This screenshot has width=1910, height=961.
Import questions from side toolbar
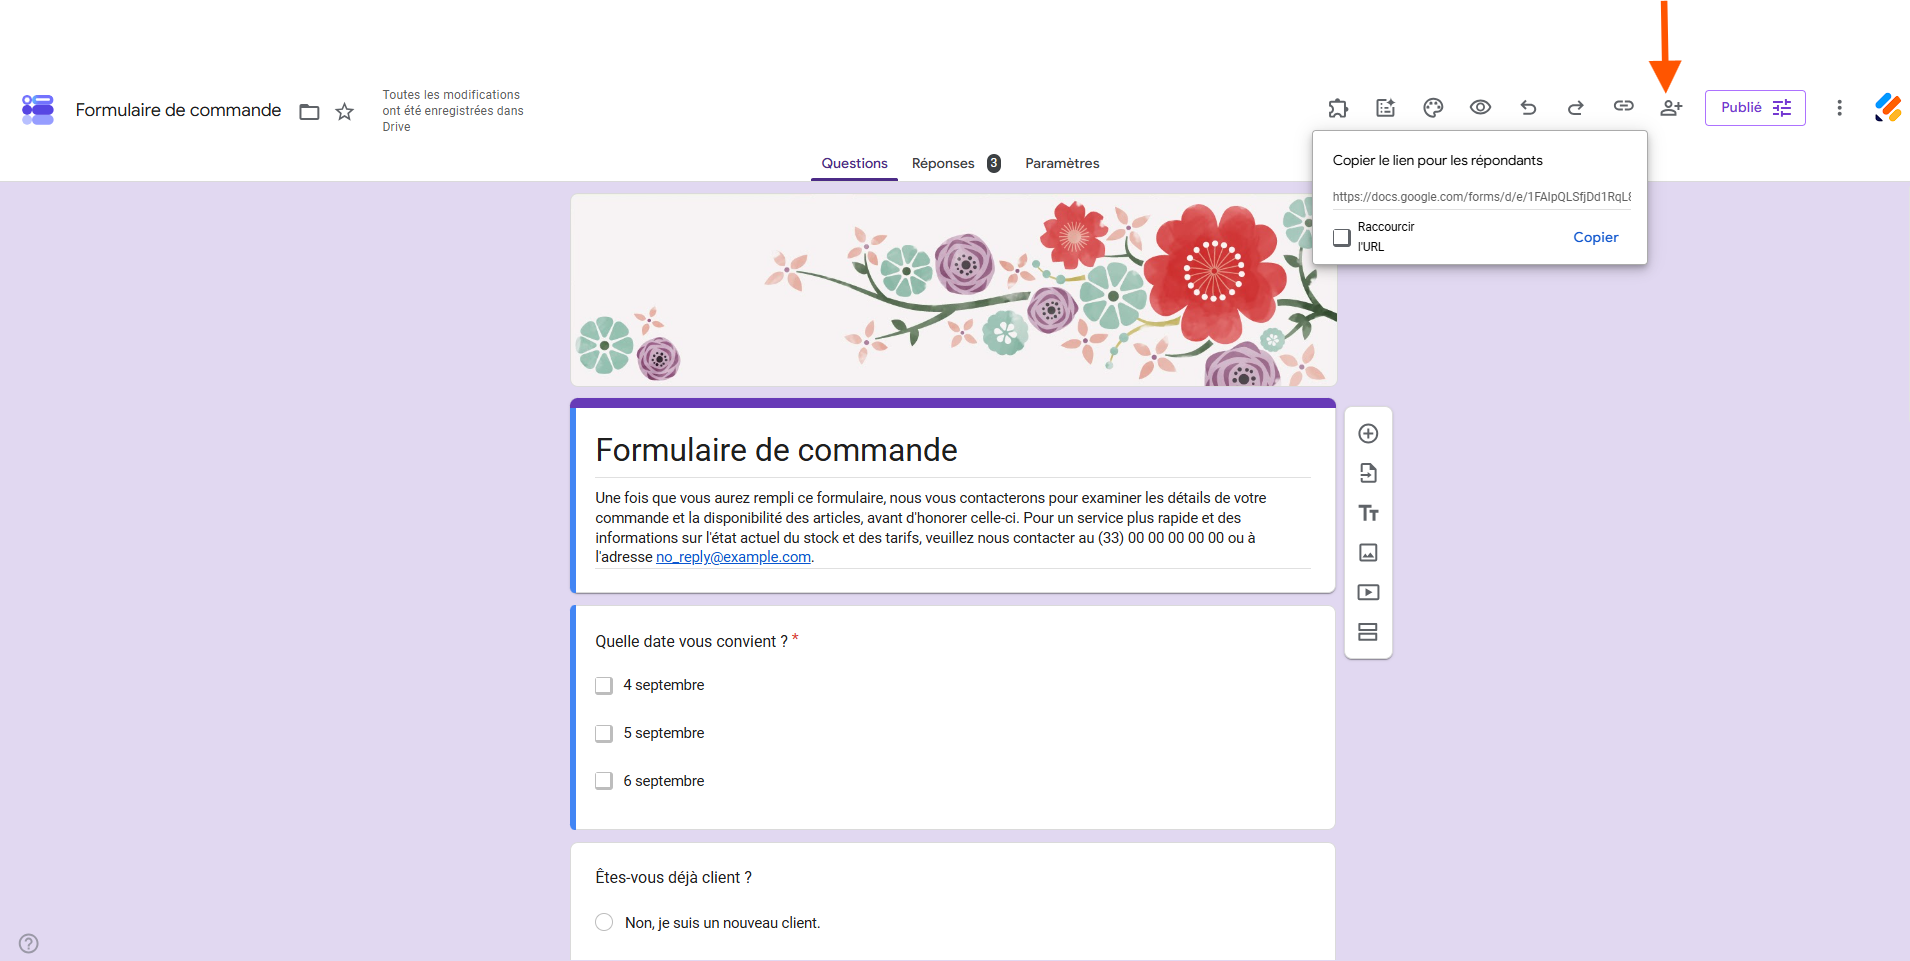[x=1368, y=473]
